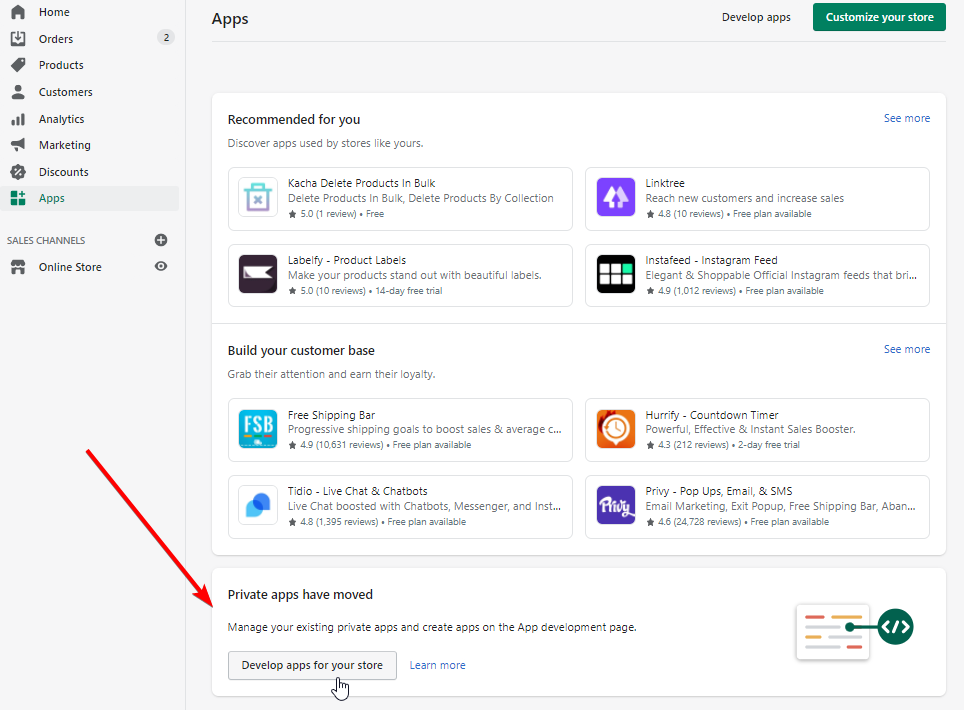Click the Orders count badge 2
Viewport: 964px width, 710px height.
point(166,37)
